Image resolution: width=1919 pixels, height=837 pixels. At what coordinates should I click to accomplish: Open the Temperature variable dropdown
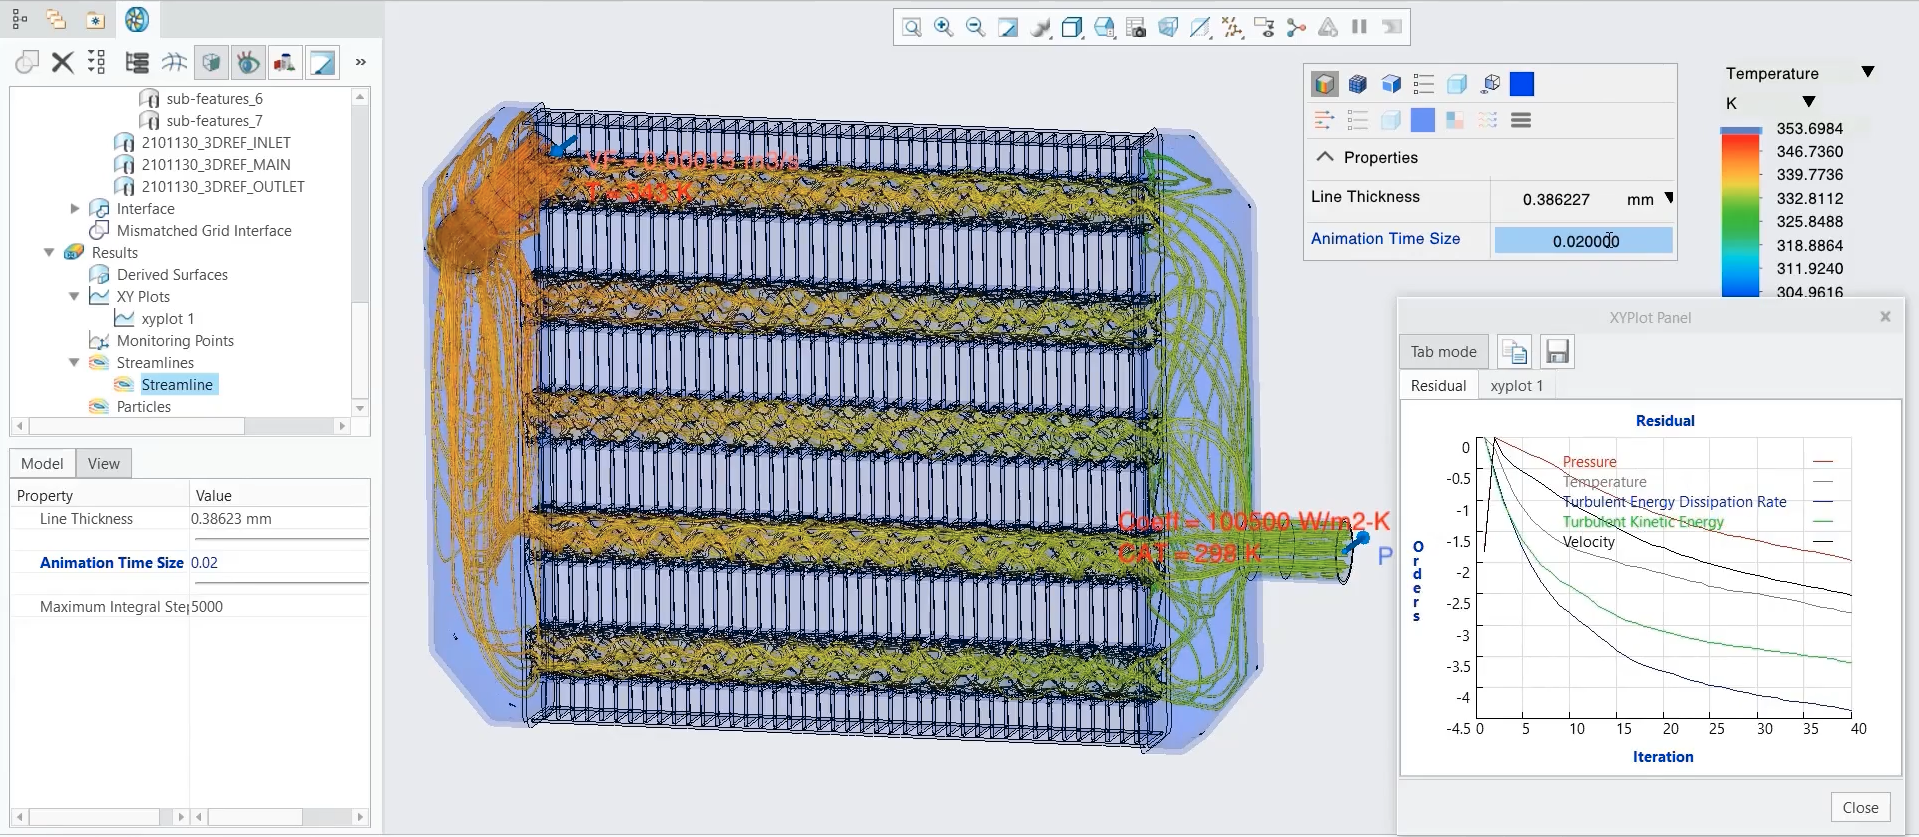(x=1867, y=72)
